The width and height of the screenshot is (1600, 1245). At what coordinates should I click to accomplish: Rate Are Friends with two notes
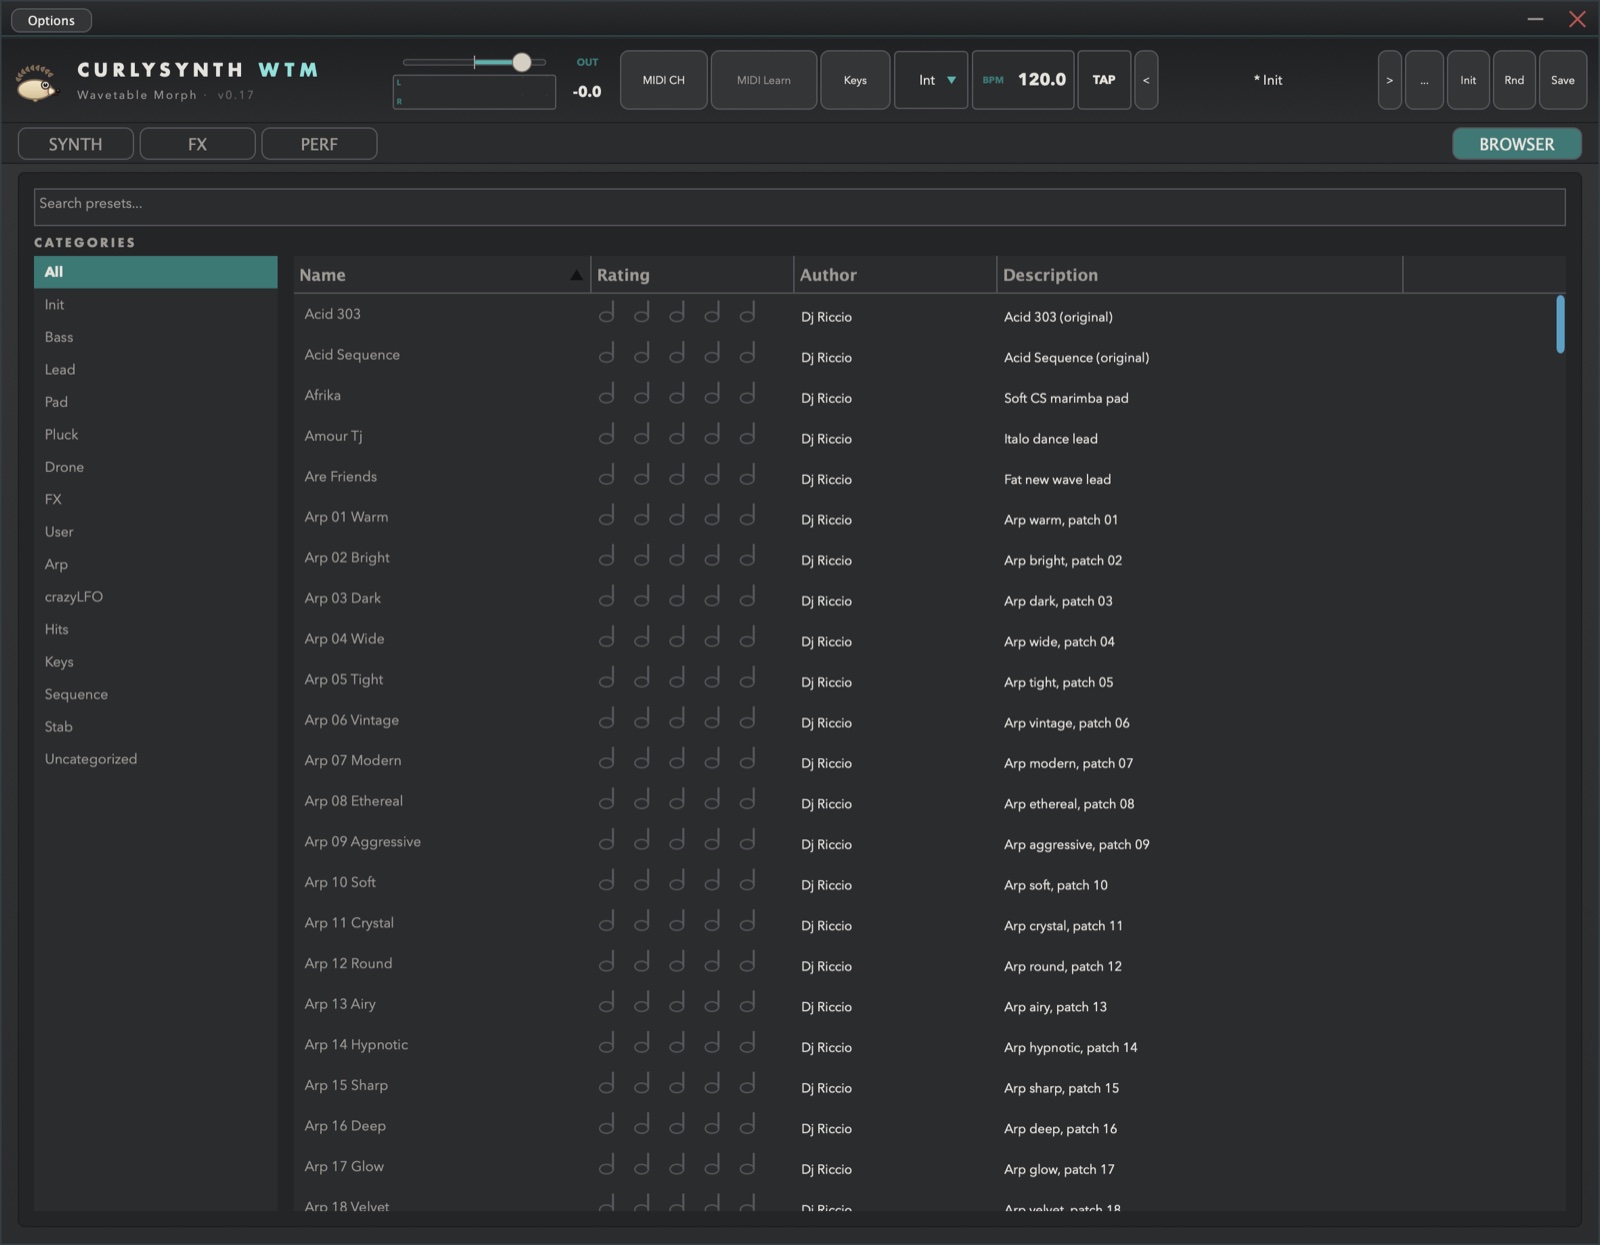click(x=642, y=476)
